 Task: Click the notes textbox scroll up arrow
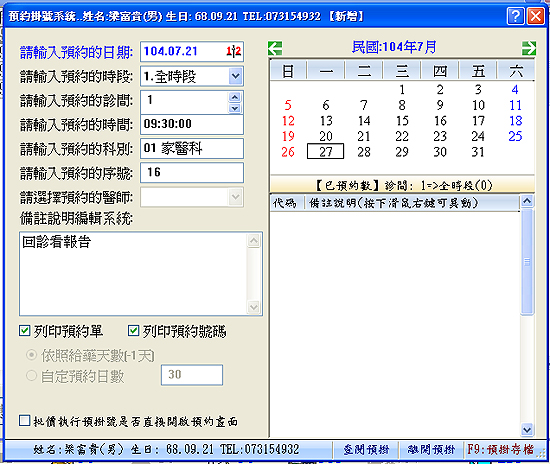tap(254, 241)
